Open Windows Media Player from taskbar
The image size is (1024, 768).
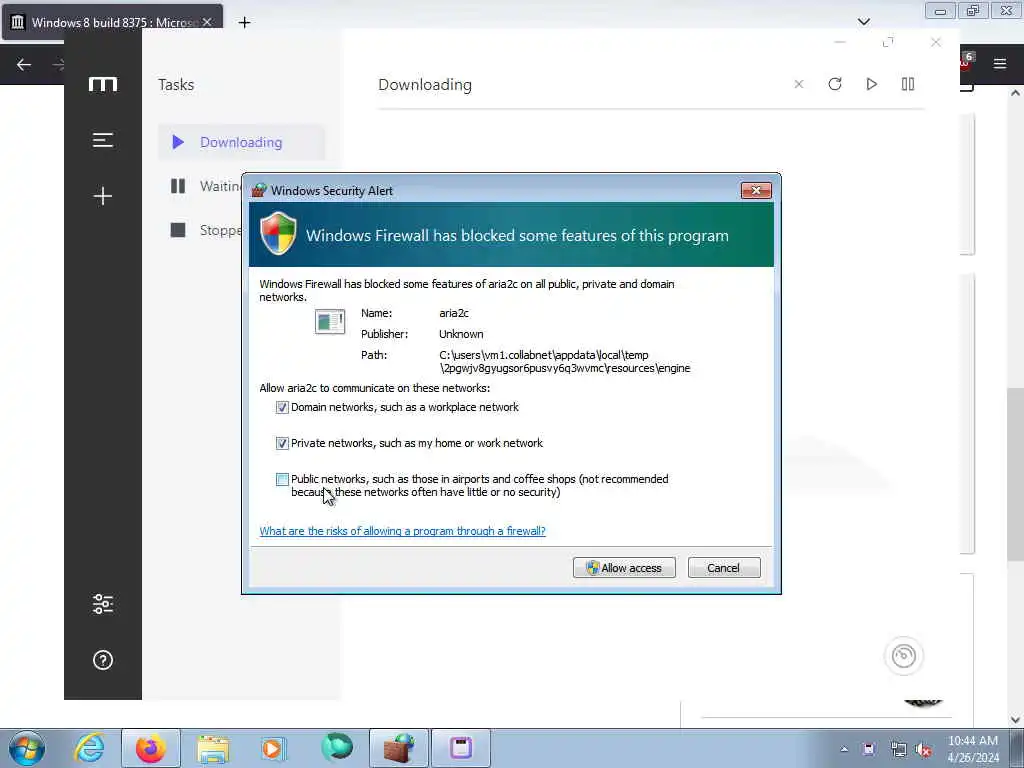273,748
